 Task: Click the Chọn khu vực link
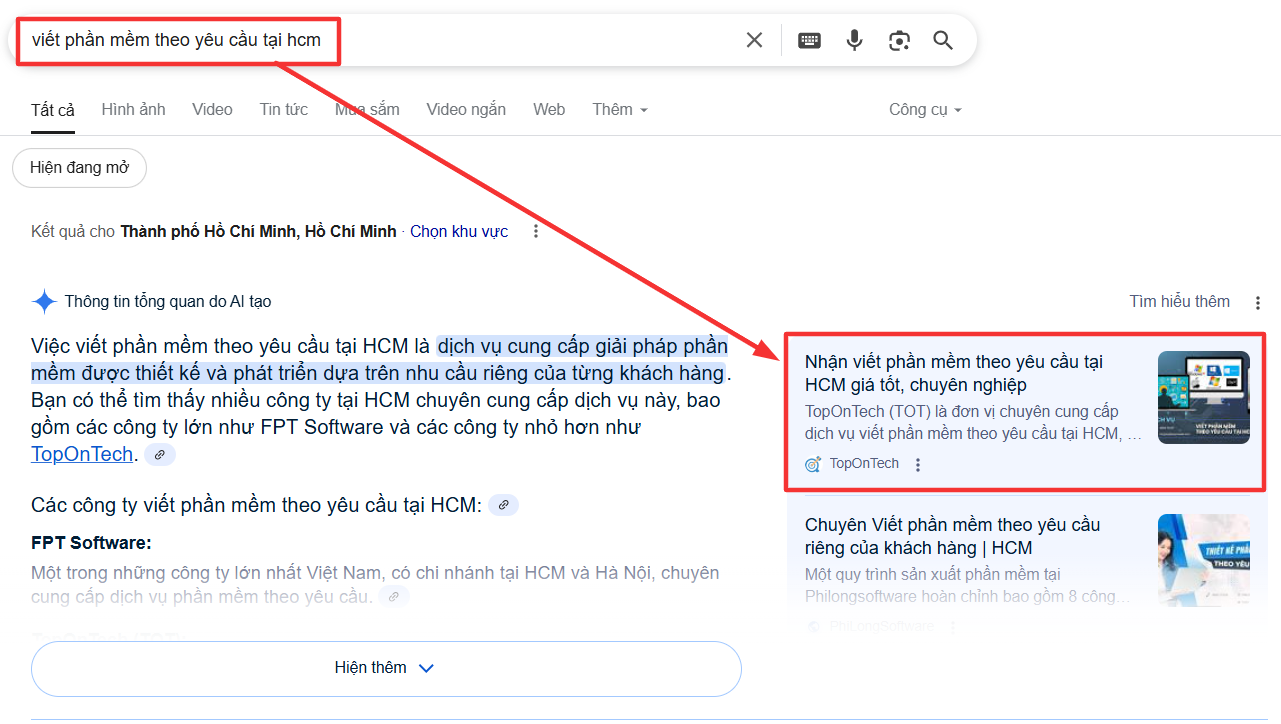[x=459, y=231]
